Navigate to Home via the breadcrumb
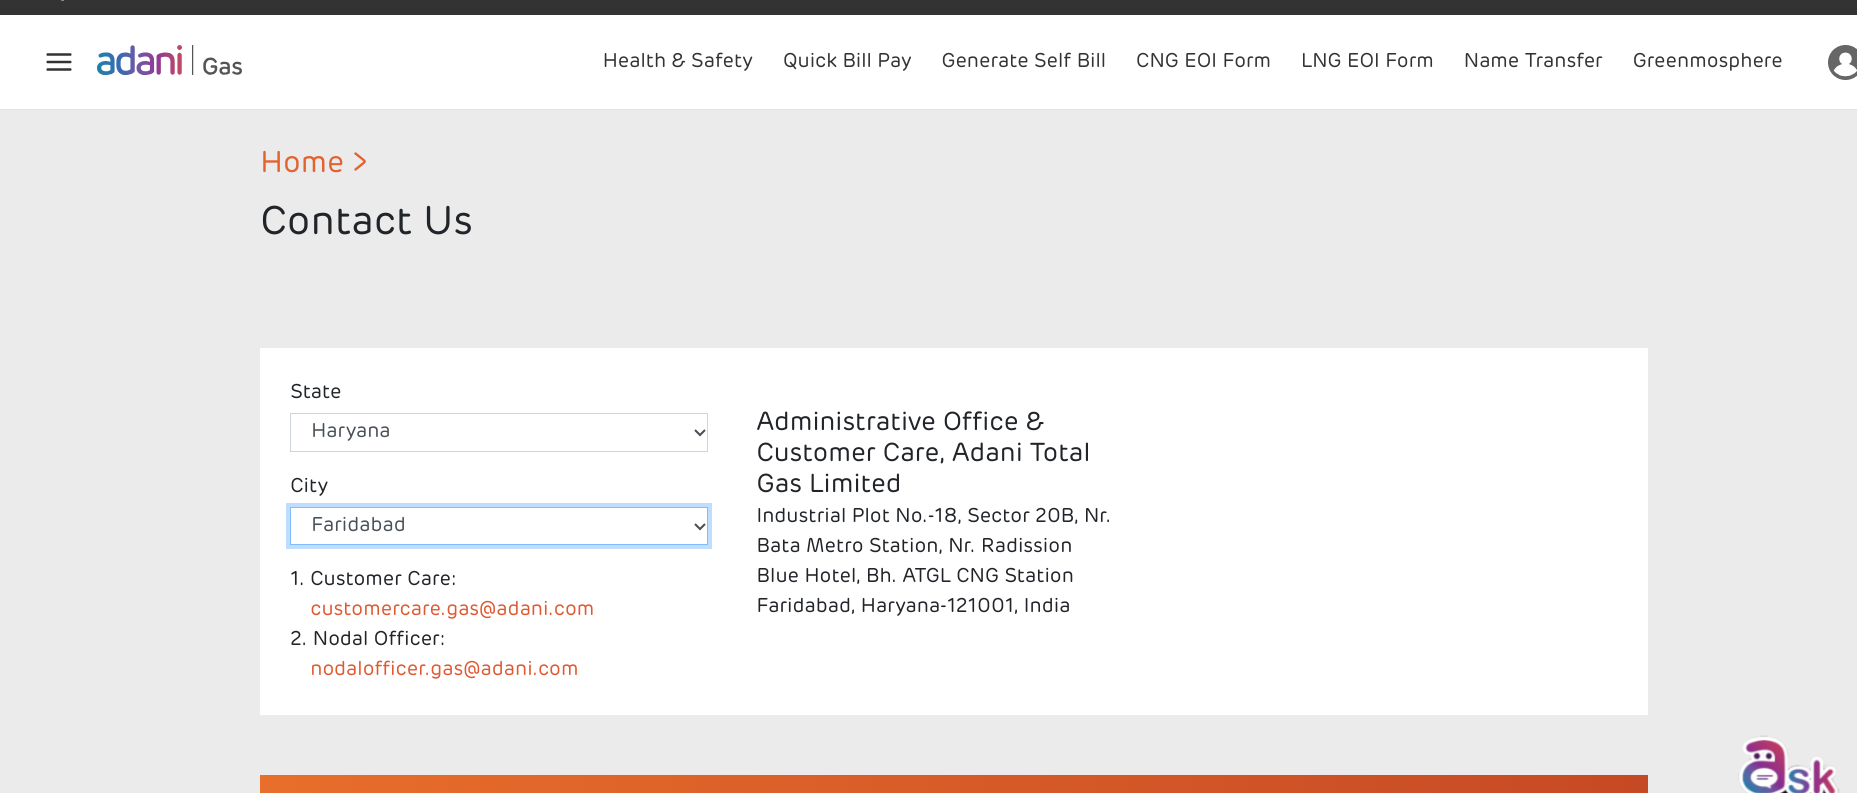 click(x=302, y=162)
